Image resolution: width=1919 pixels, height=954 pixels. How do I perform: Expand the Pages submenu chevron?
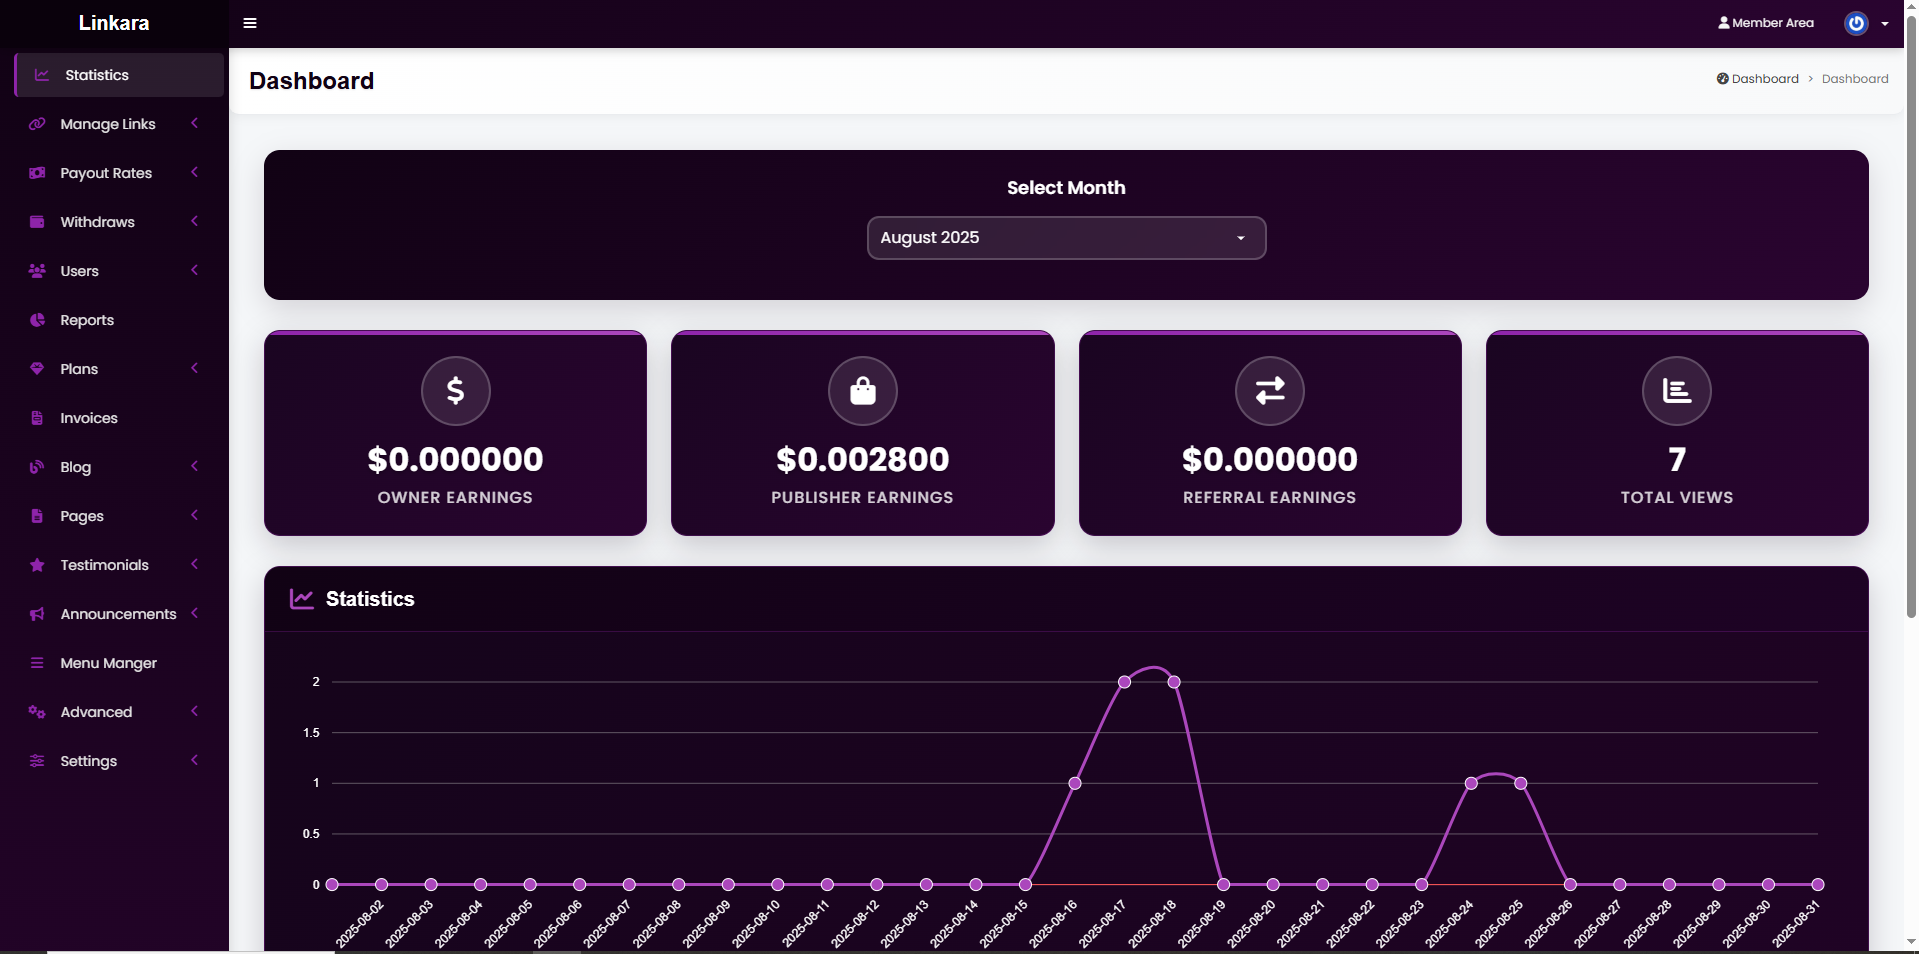coord(195,515)
